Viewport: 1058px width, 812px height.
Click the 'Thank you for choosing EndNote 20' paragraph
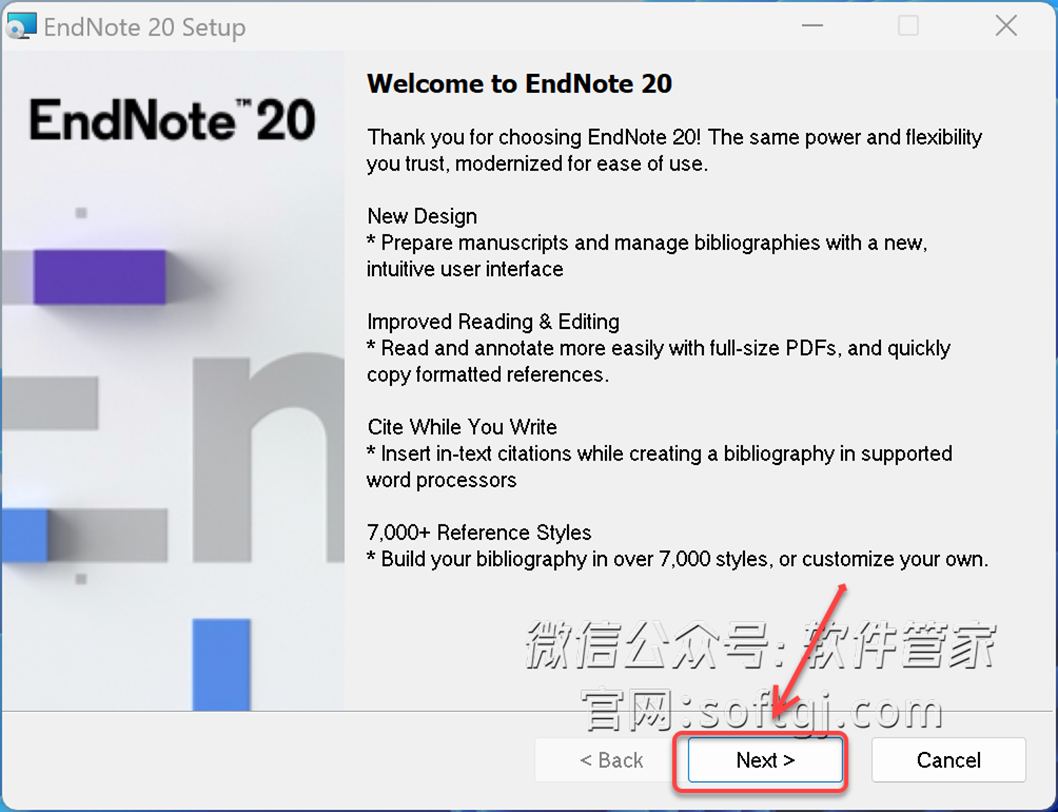pyautogui.click(x=675, y=150)
